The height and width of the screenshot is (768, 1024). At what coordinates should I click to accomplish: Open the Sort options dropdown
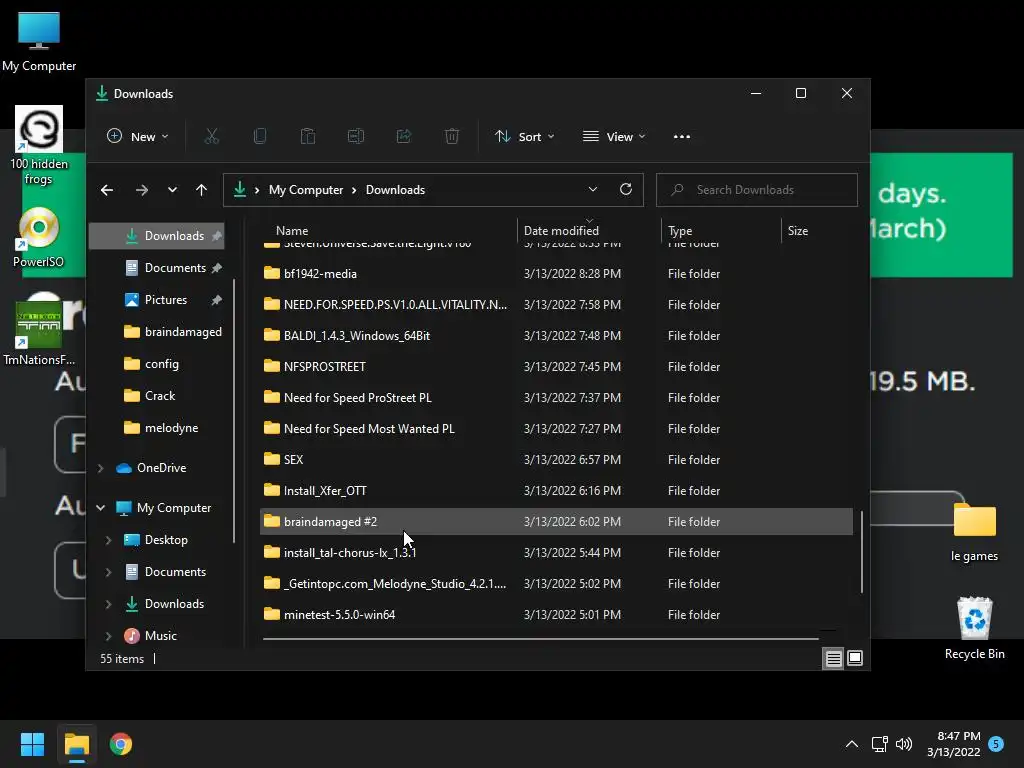click(524, 136)
